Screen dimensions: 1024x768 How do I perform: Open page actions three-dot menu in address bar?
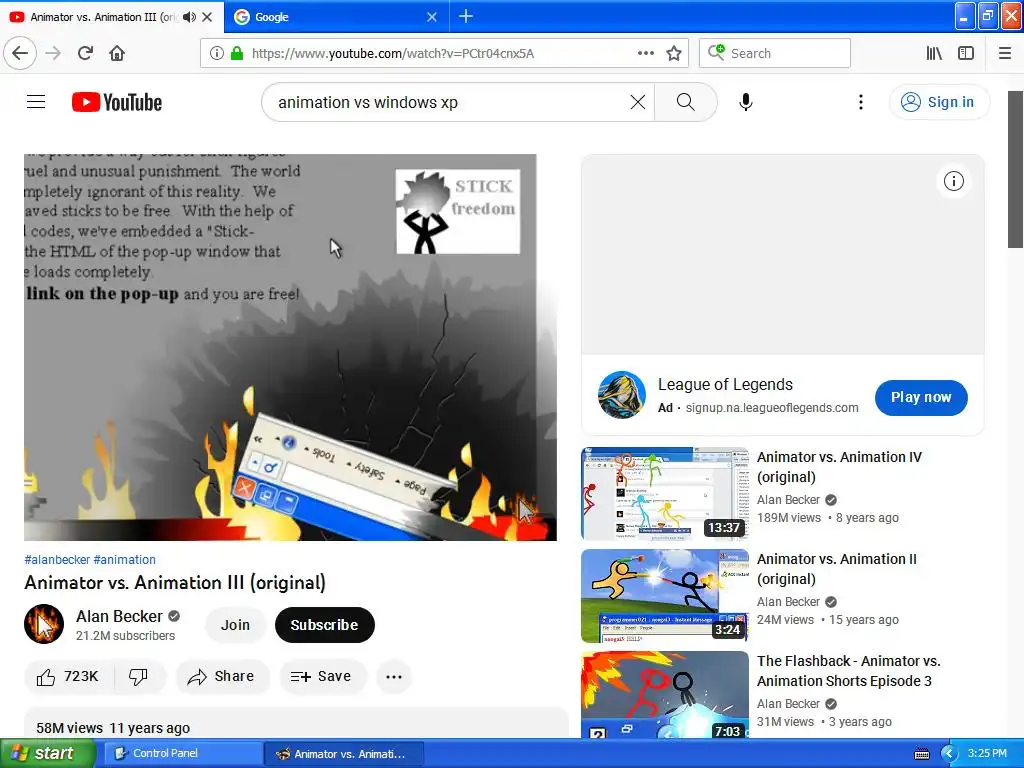click(645, 53)
